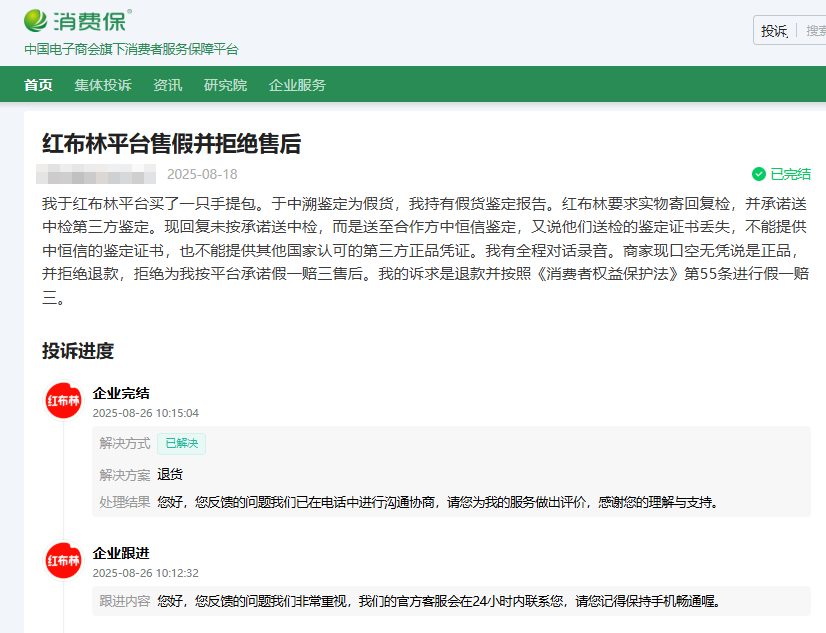Click the green 已完结 checkmark icon
Viewport: 826px width, 633px height.
click(758, 174)
